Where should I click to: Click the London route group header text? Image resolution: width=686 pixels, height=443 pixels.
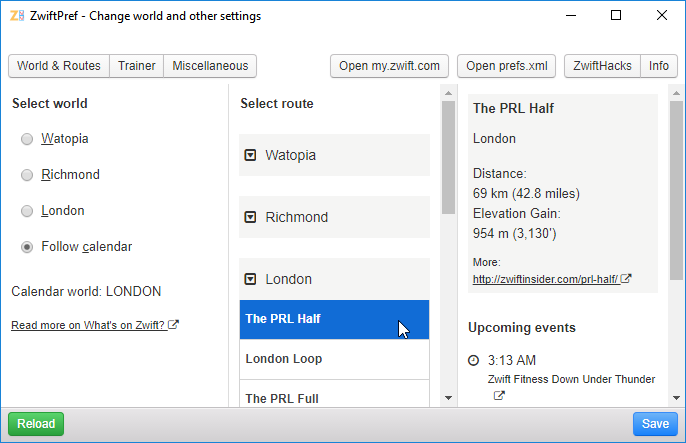pos(289,279)
